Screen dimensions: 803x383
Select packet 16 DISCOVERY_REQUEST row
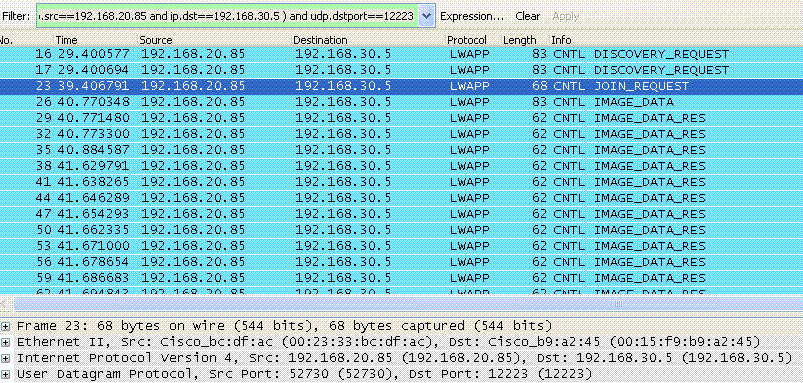click(x=402, y=54)
